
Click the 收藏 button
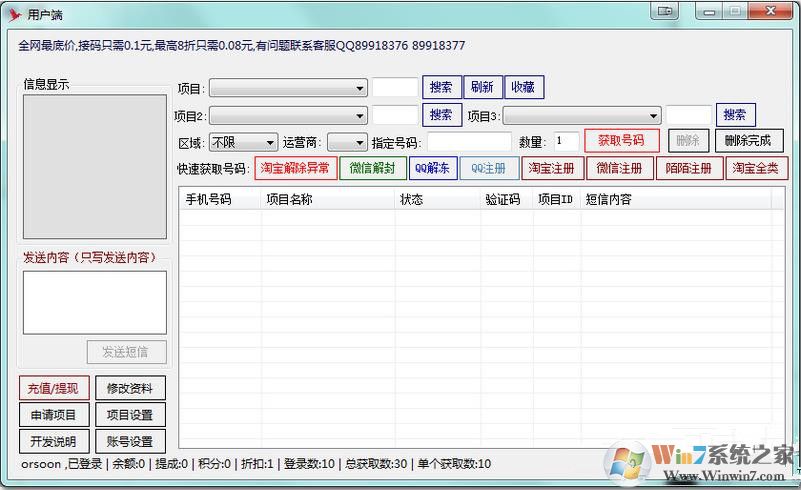click(x=524, y=87)
